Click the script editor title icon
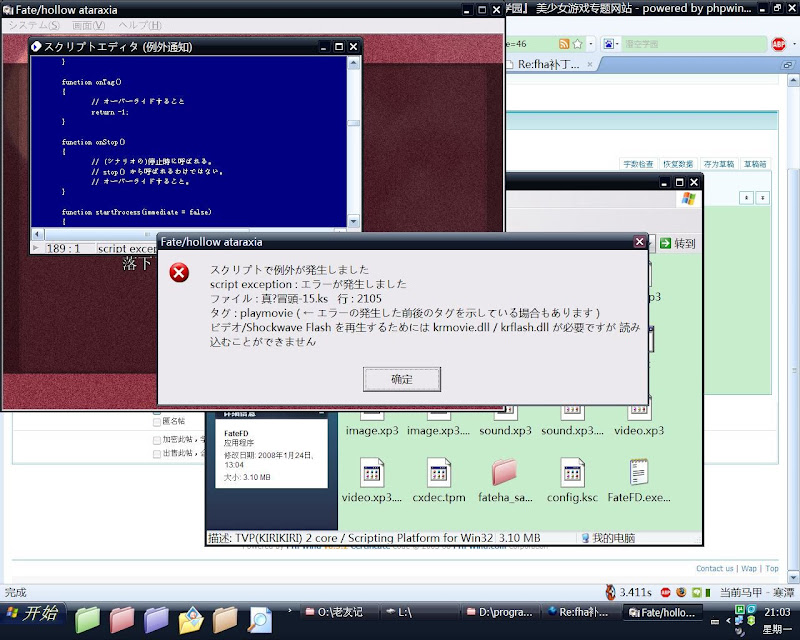Screen dimensions: 800x640 [x=36, y=47]
